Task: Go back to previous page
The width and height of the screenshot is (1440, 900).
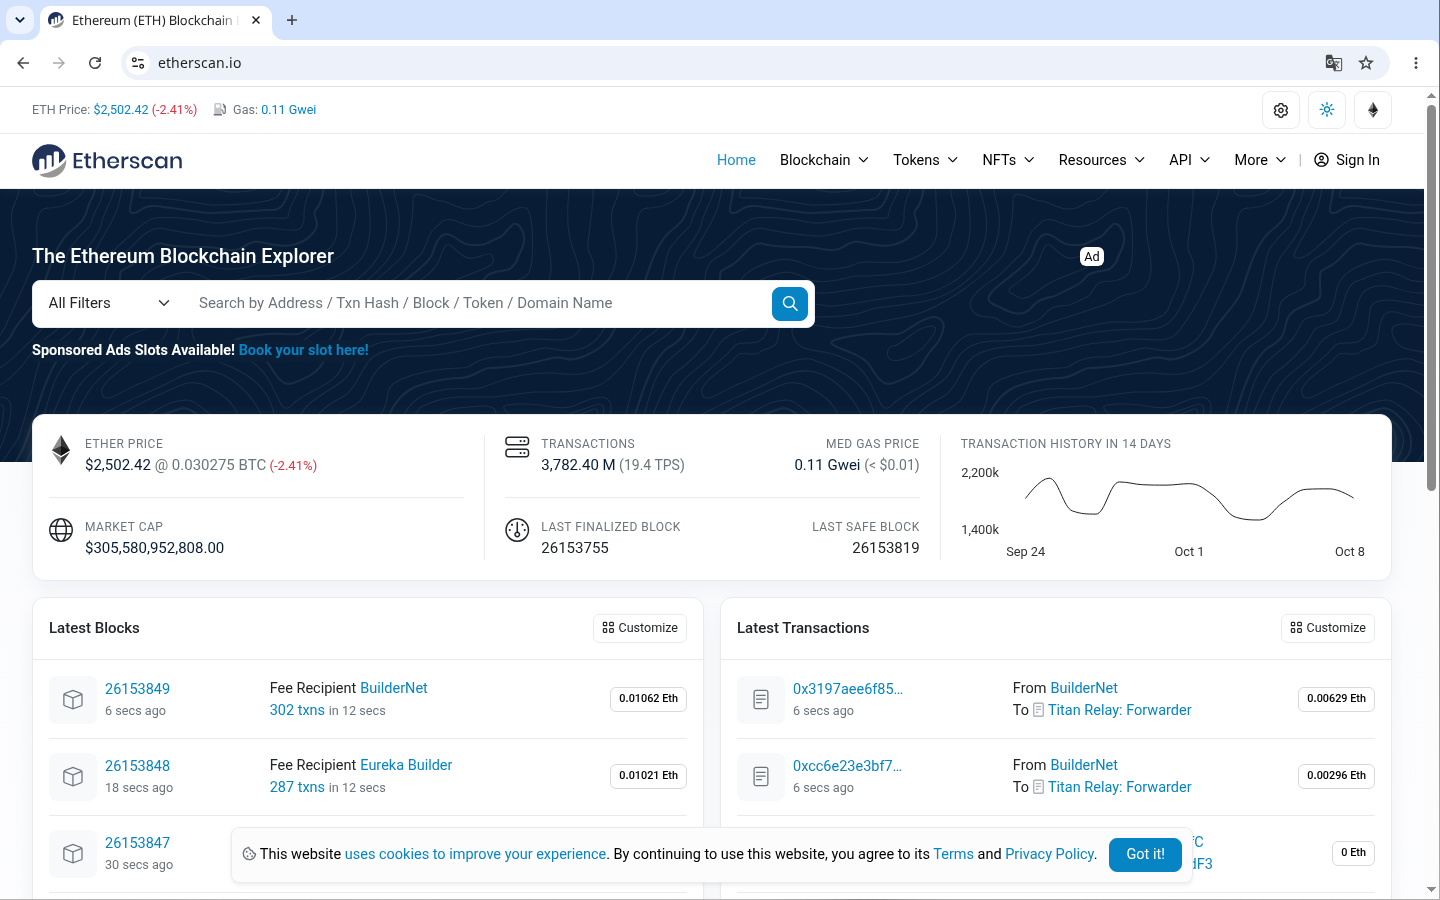Action: [x=23, y=63]
